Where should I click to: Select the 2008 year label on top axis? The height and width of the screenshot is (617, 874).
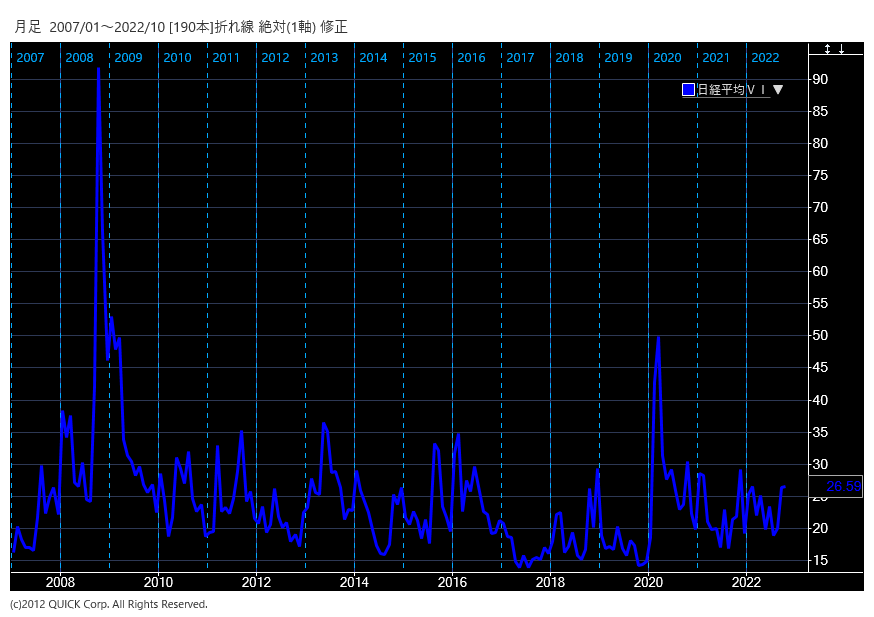(x=79, y=58)
